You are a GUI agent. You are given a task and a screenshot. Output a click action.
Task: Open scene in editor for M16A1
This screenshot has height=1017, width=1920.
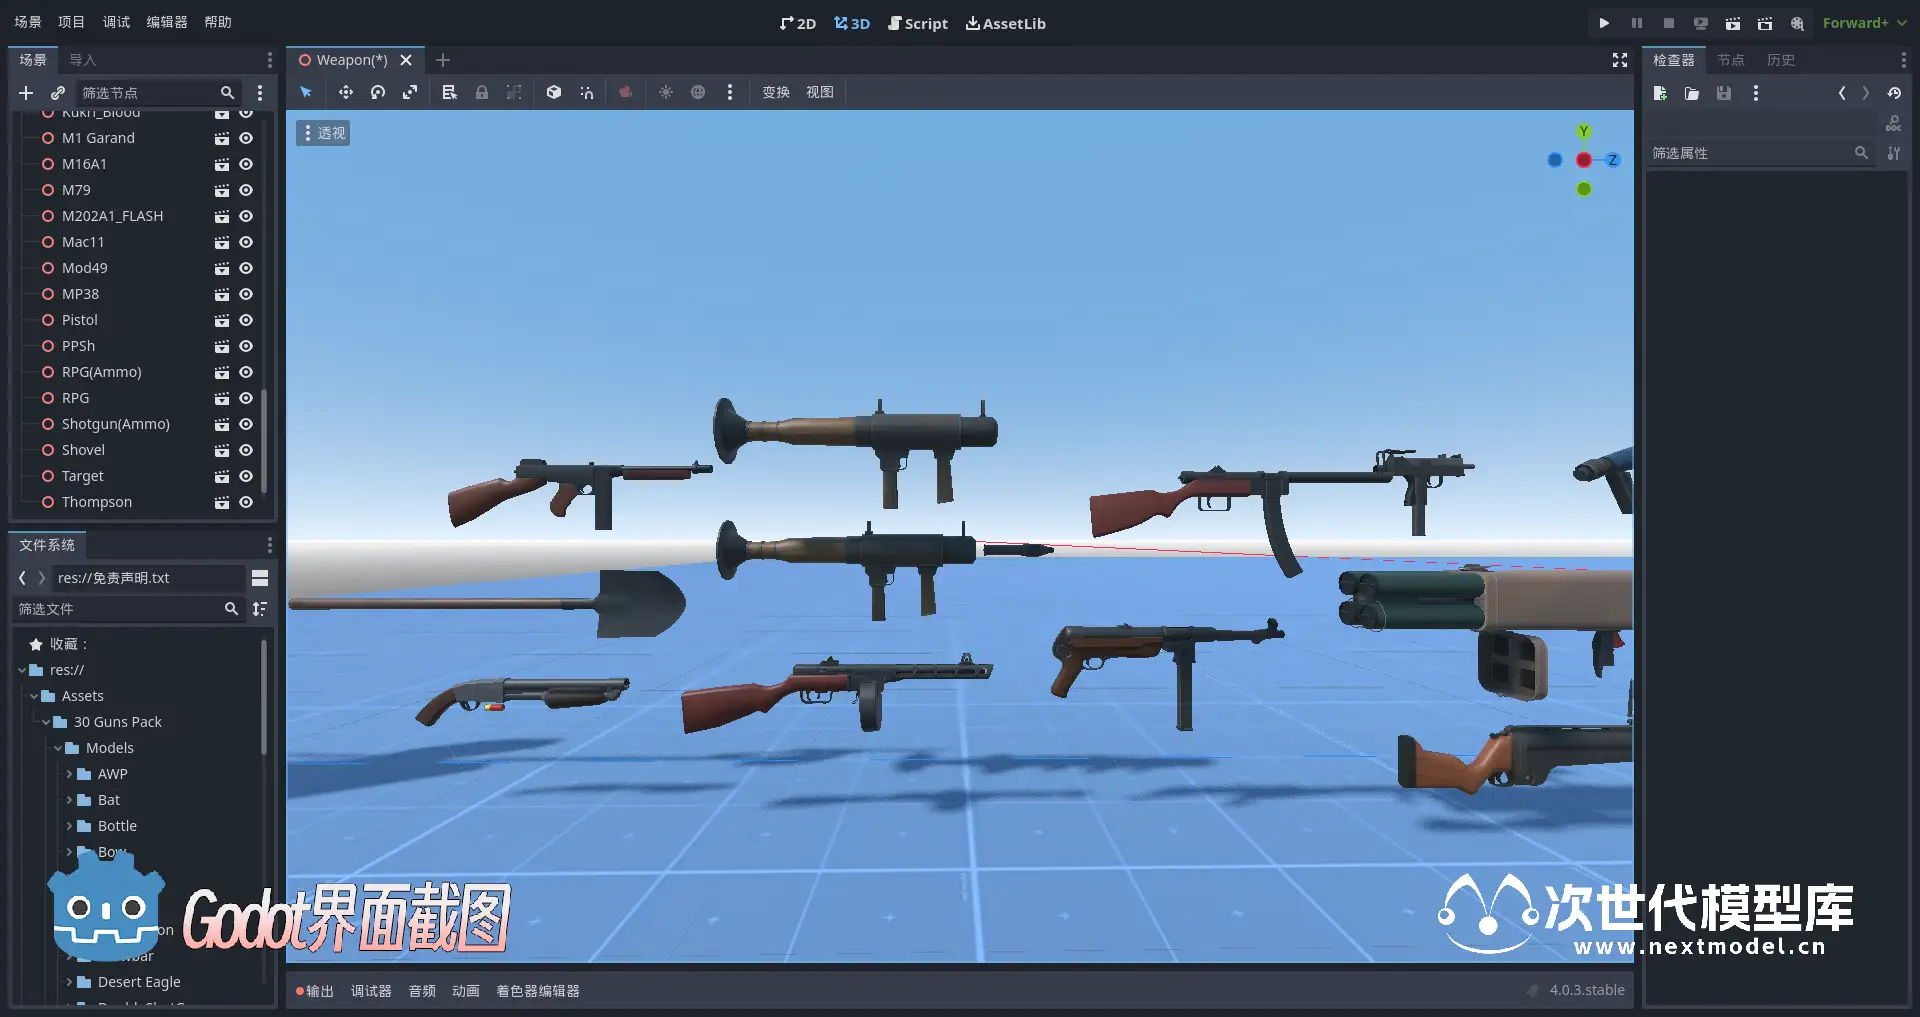click(x=222, y=164)
